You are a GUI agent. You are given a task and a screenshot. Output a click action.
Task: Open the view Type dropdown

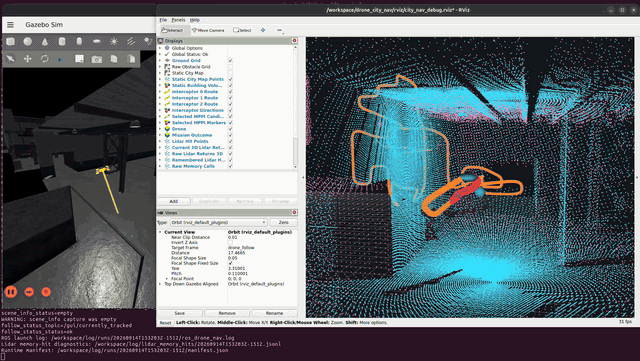[x=218, y=223]
